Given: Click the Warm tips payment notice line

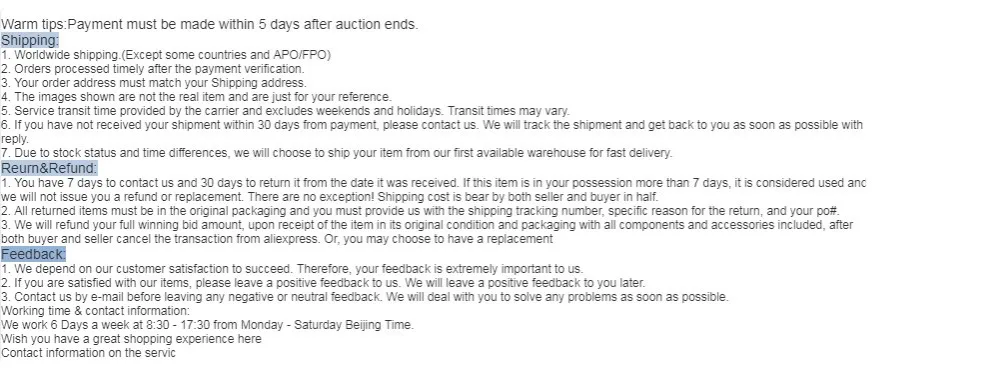Looking at the screenshot, I should click(x=210, y=24).
